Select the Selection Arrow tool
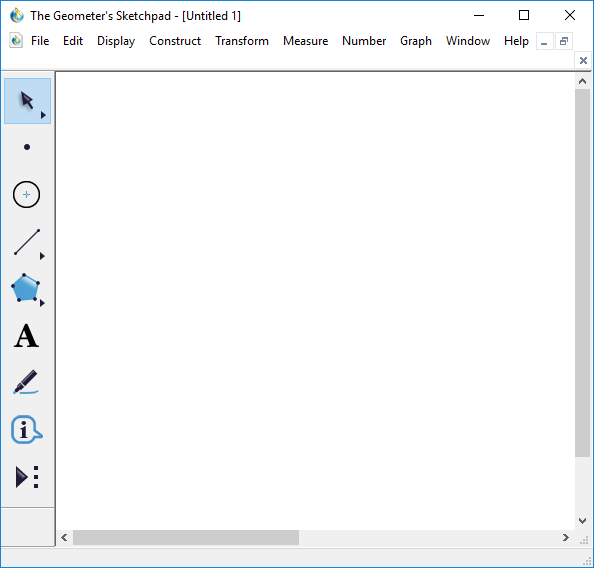Image resolution: width=594 pixels, height=568 pixels. click(x=27, y=101)
